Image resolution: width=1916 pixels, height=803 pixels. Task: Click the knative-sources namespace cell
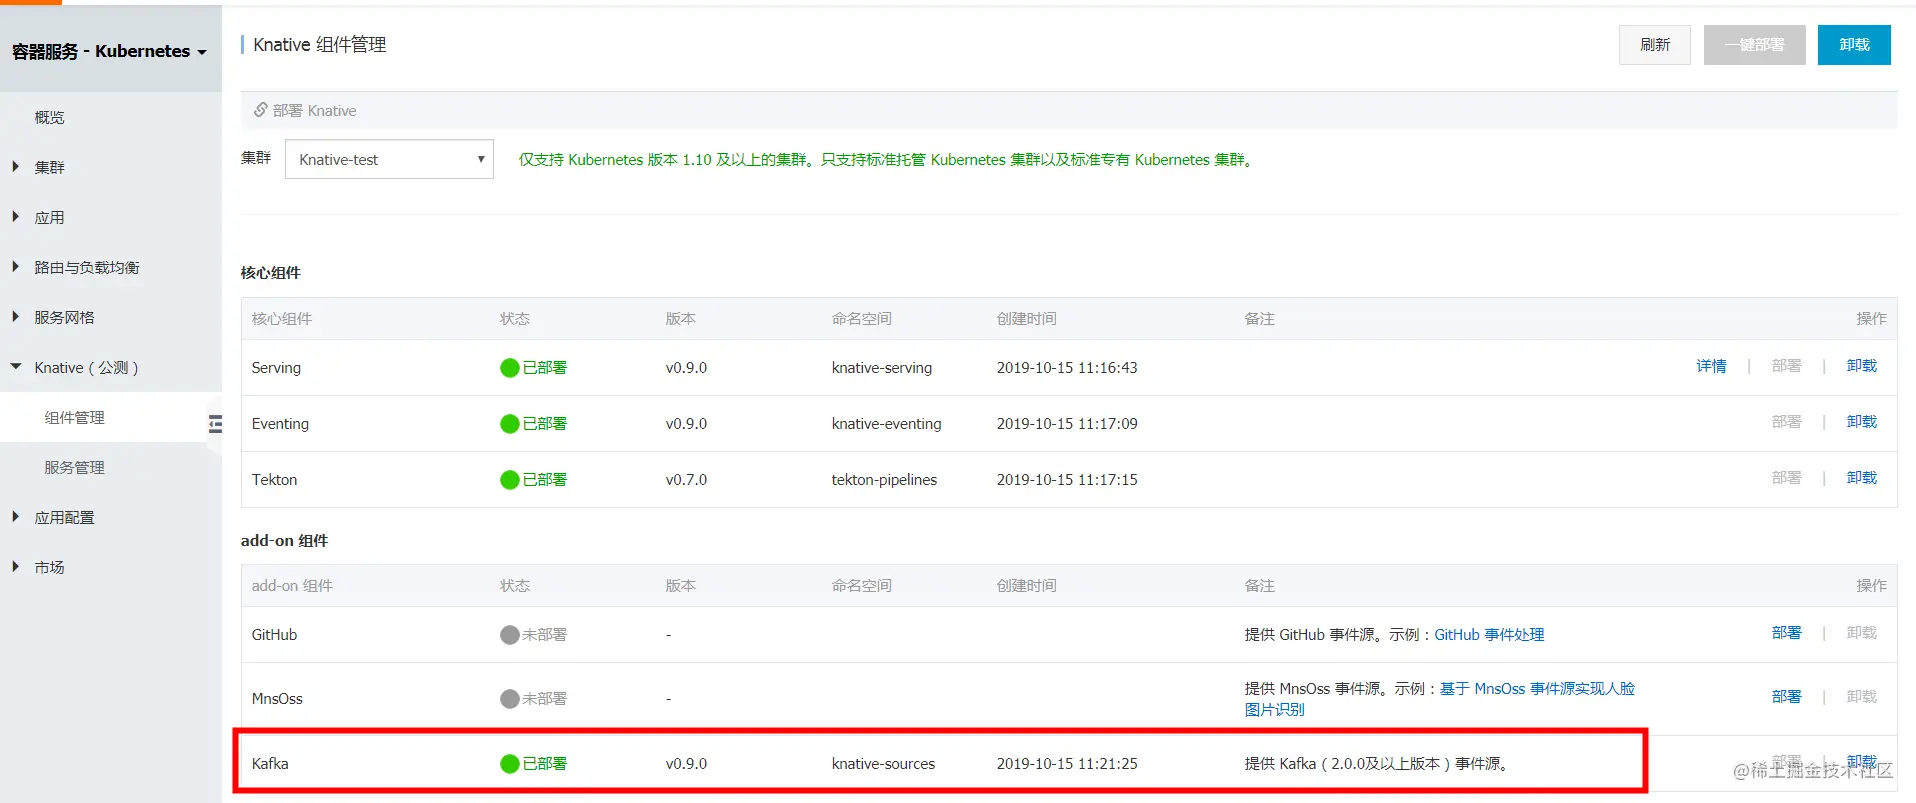pos(883,764)
